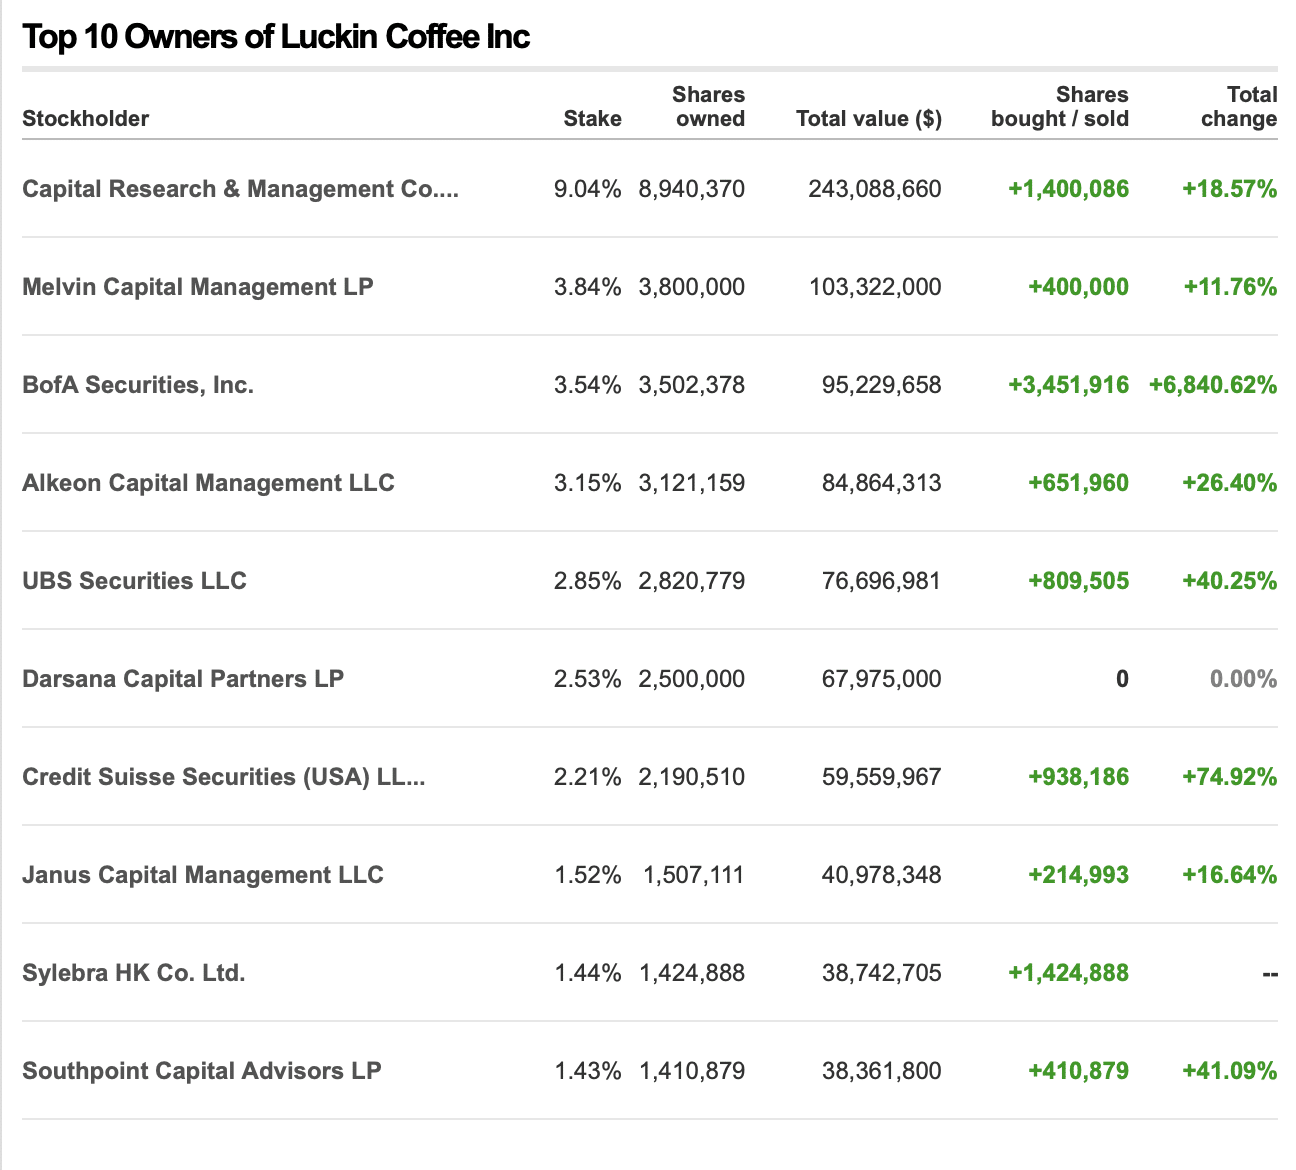The image size is (1296, 1170).
Task: Select the 1.52% stake value
Action: [x=588, y=875]
